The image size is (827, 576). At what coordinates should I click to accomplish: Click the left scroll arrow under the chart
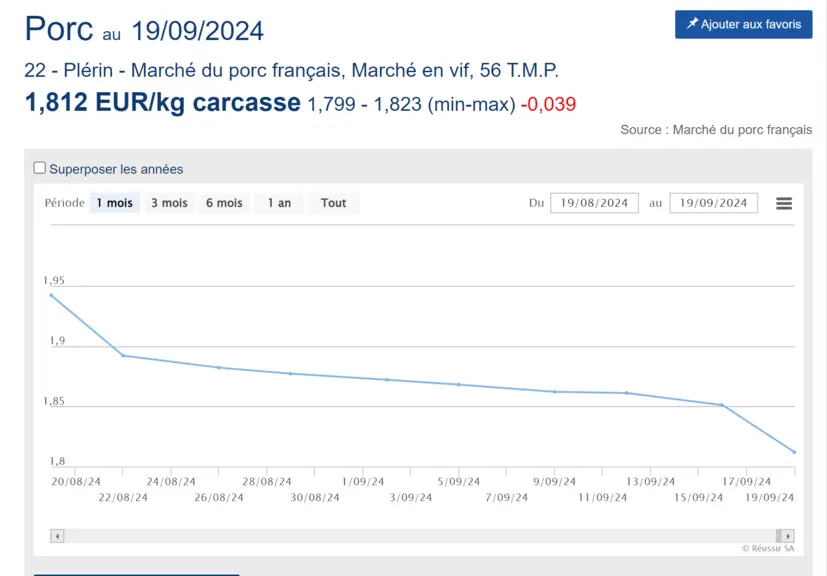point(57,536)
